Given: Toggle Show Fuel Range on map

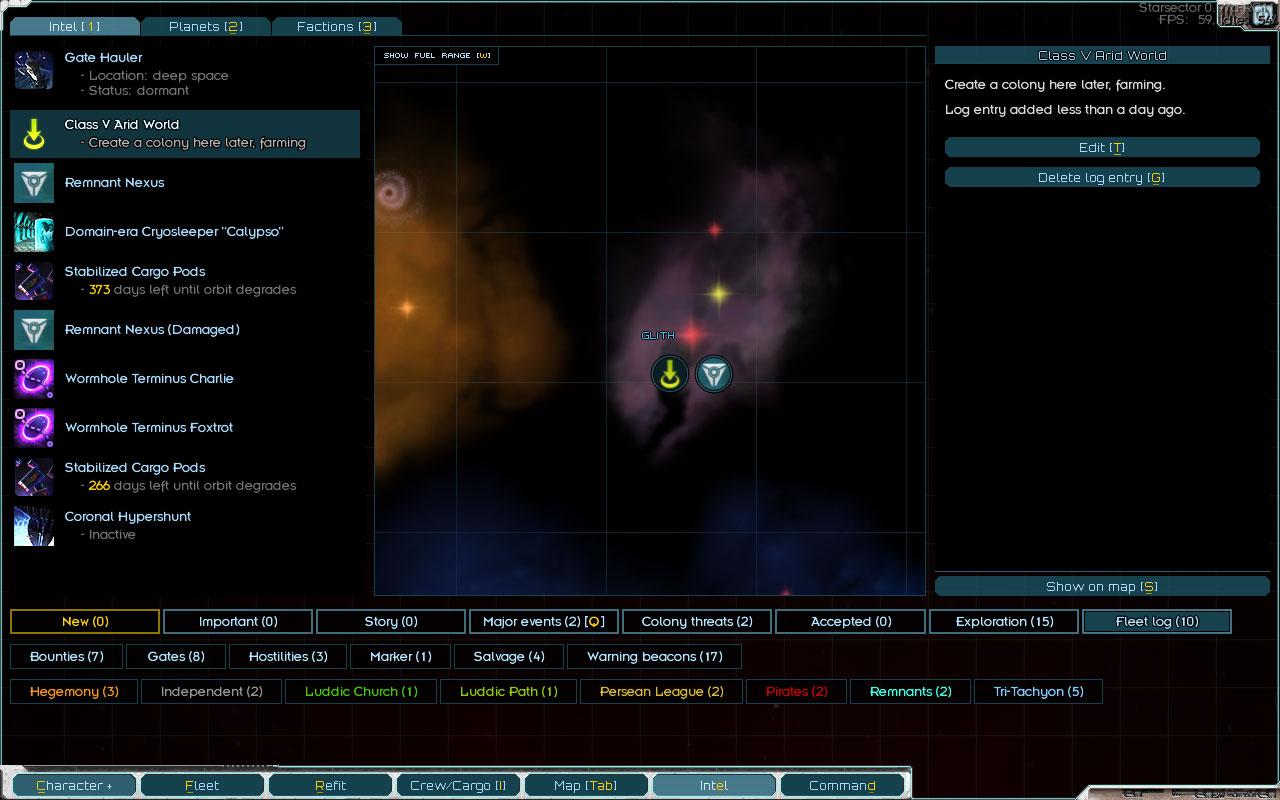Looking at the screenshot, I should point(437,56).
